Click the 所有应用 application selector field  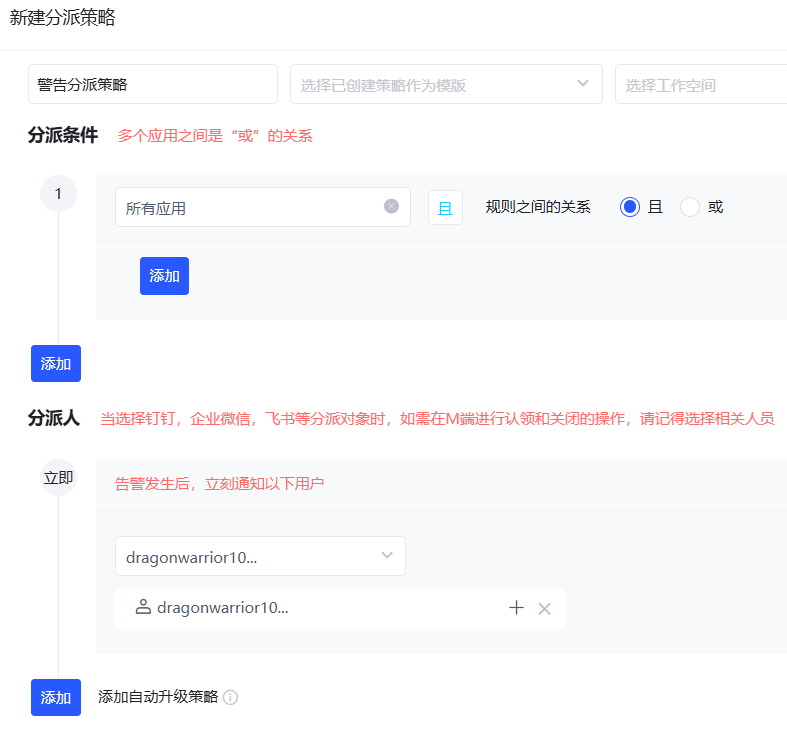[x=250, y=207]
